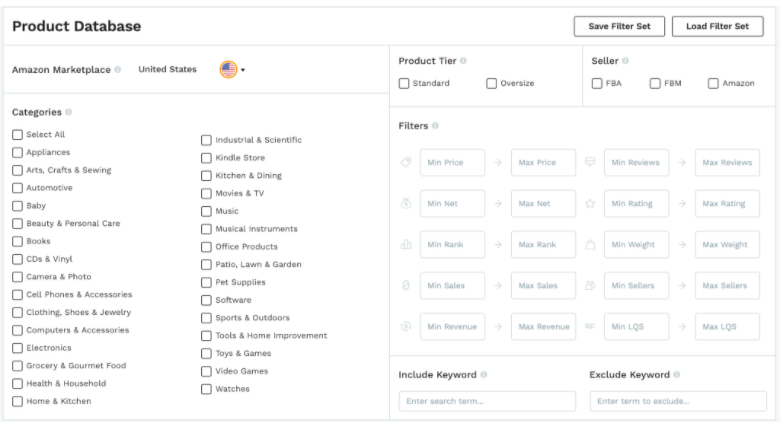Image resolution: width=784 pixels, height=426 pixels.
Task: Enable the FBM seller checkbox
Action: [x=655, y=84]
